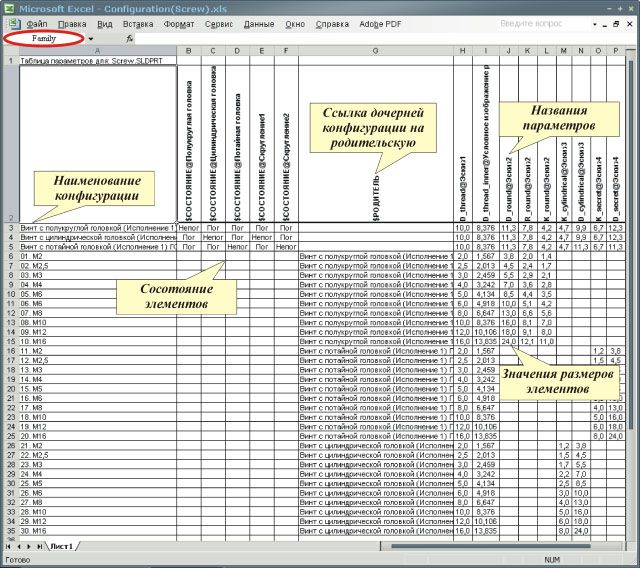
Task: Select row 15 header
Action: 11,341
